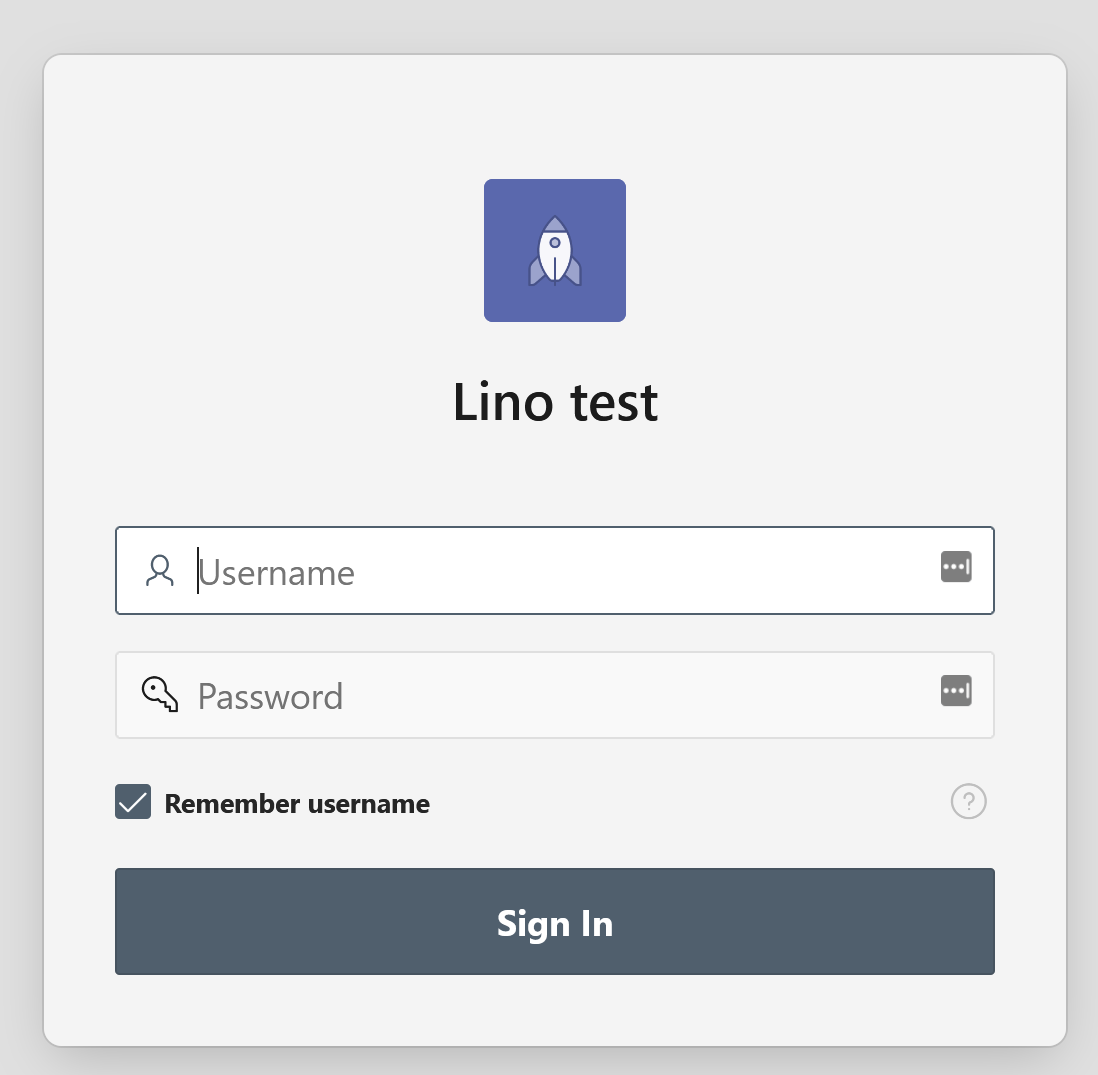Viewport: 1098px width, 1075px height.
Task: Open the question mark help icon
Action: click(968, 801)
